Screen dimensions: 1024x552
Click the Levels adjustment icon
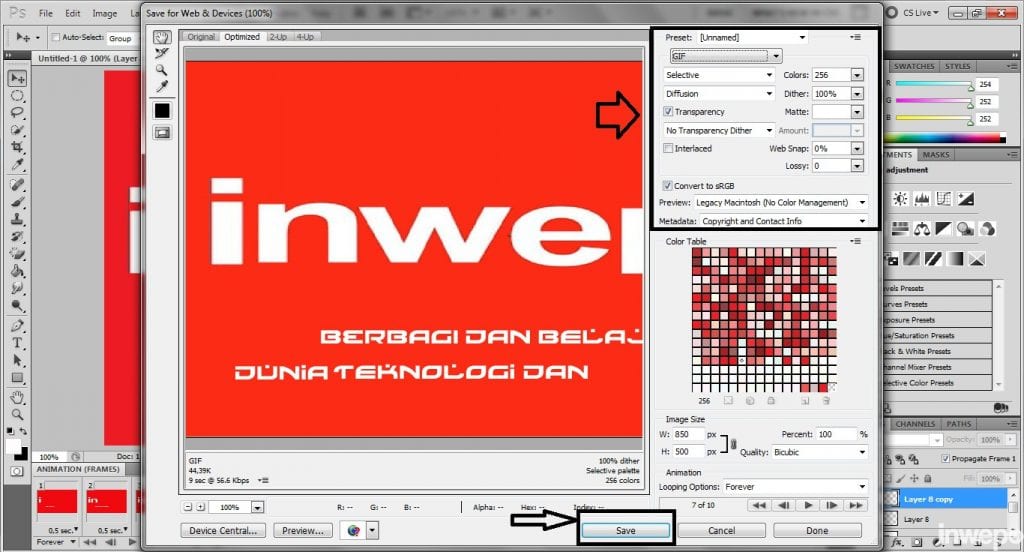pos(922,199)
